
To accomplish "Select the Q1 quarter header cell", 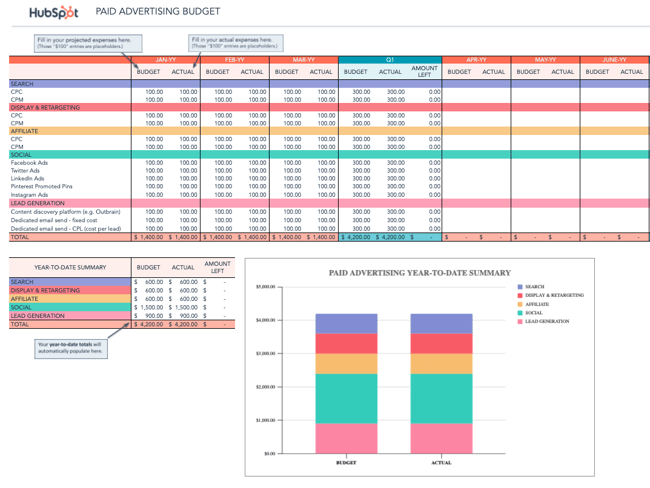I will pyautogui.click(x=390, y=60).
